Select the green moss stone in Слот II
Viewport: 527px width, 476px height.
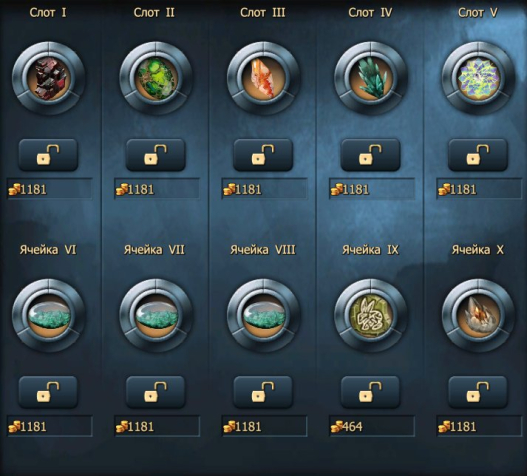point(156,78)
